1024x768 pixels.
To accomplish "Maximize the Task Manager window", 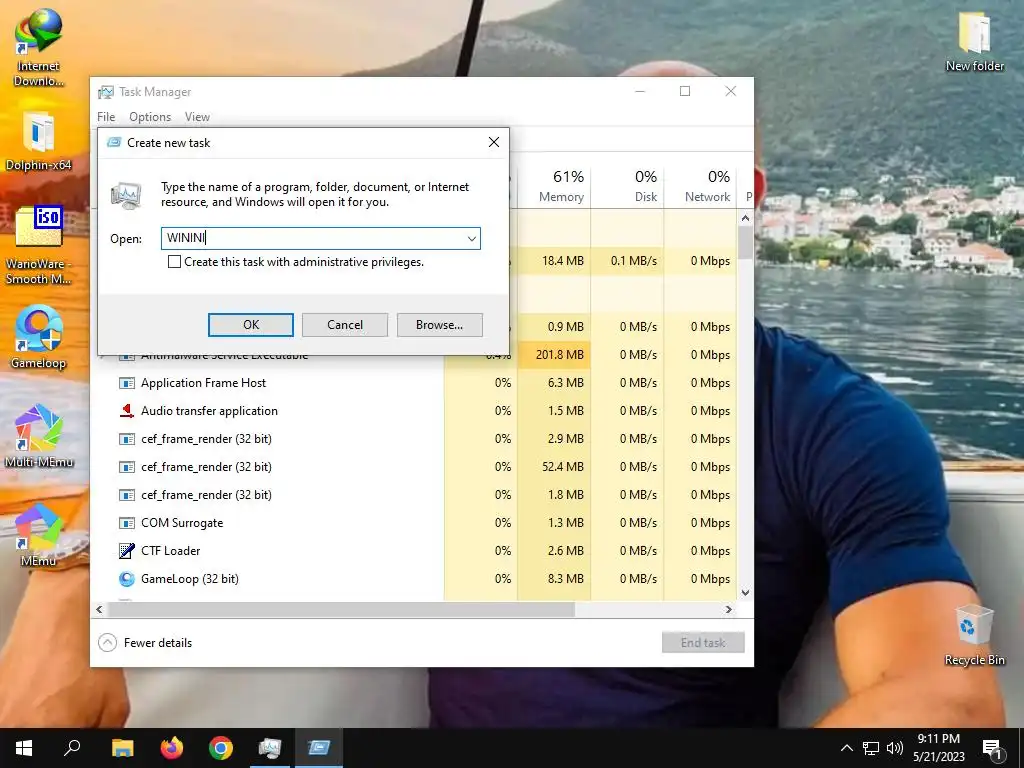I will point(685,91).
